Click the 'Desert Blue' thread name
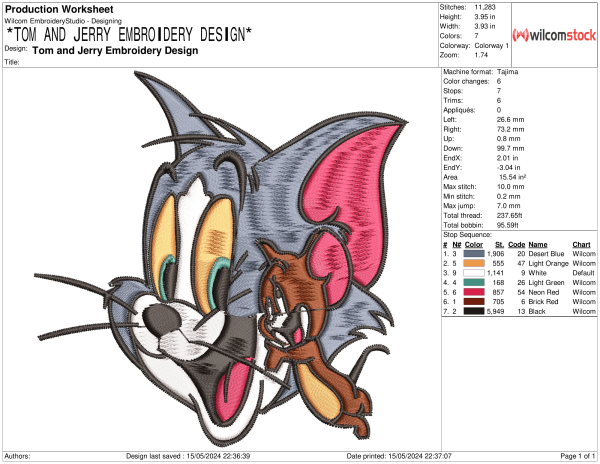 pyautogui.click(x=546, y=254)
